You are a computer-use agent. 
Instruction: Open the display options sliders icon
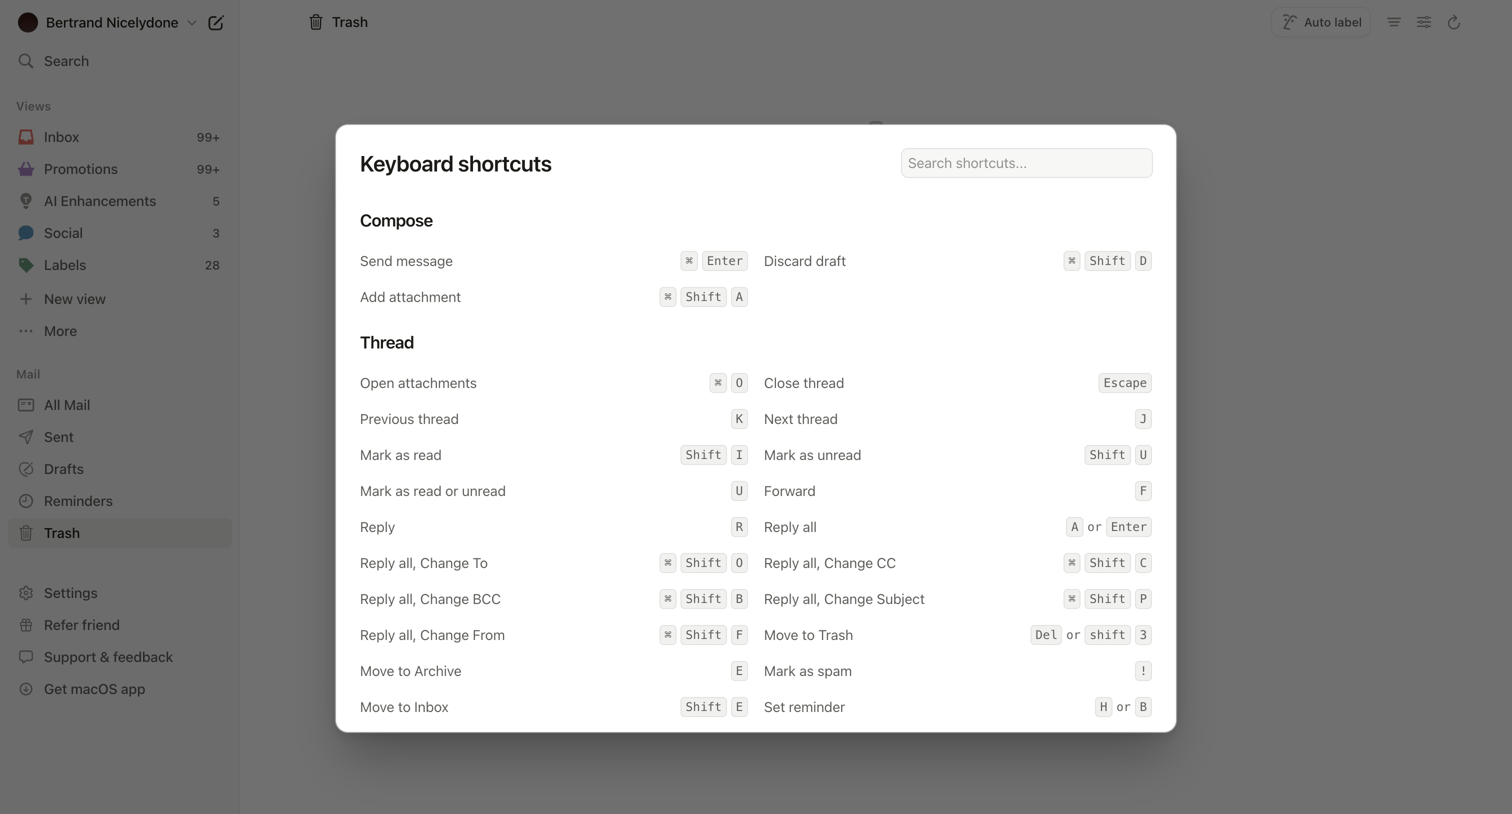point(1424,22)
